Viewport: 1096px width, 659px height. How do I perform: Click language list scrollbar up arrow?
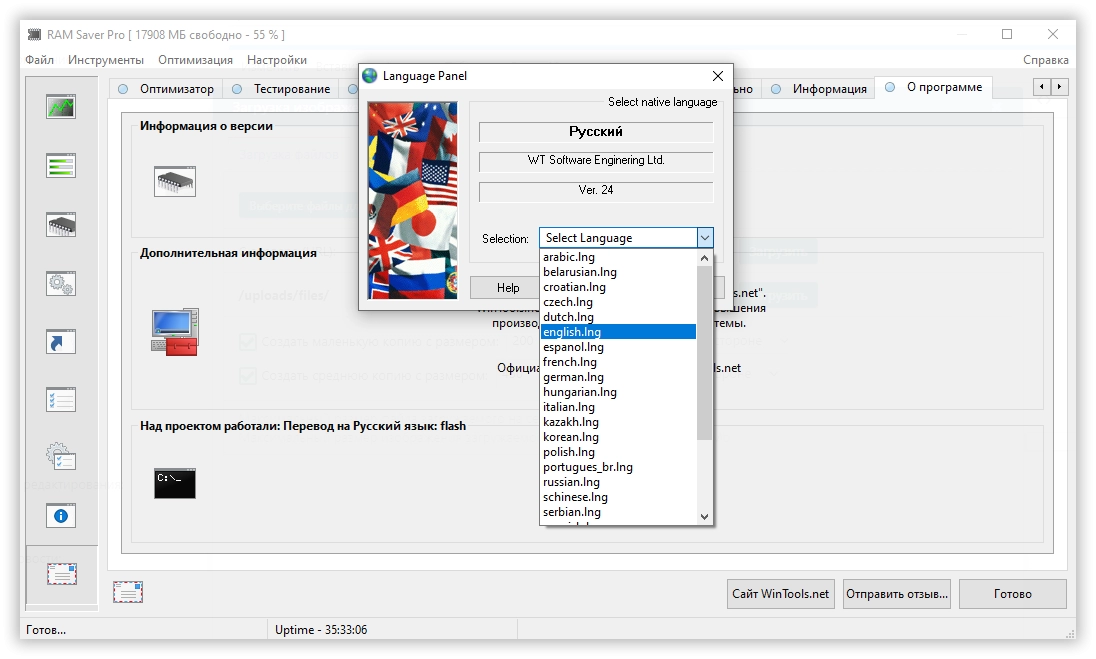click(705, 258)
